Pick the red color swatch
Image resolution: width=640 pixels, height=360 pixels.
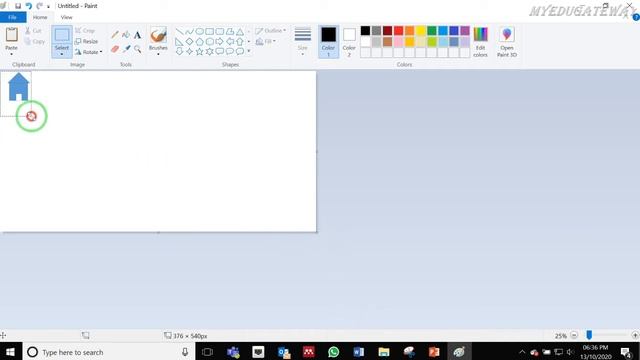click(398, 31)
